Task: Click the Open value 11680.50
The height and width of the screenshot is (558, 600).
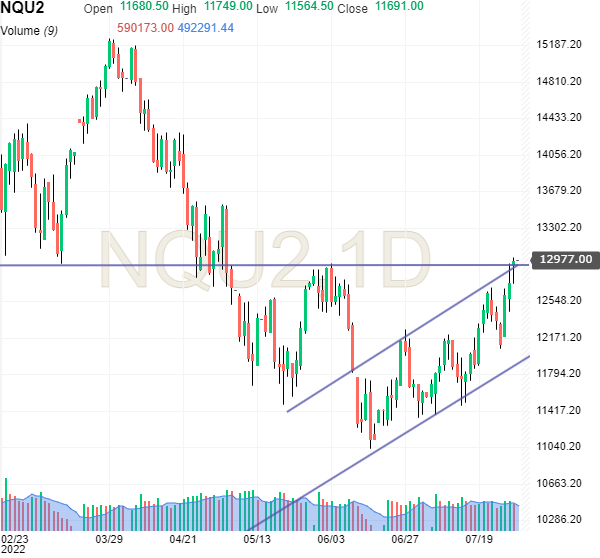Action: [143, 9]
